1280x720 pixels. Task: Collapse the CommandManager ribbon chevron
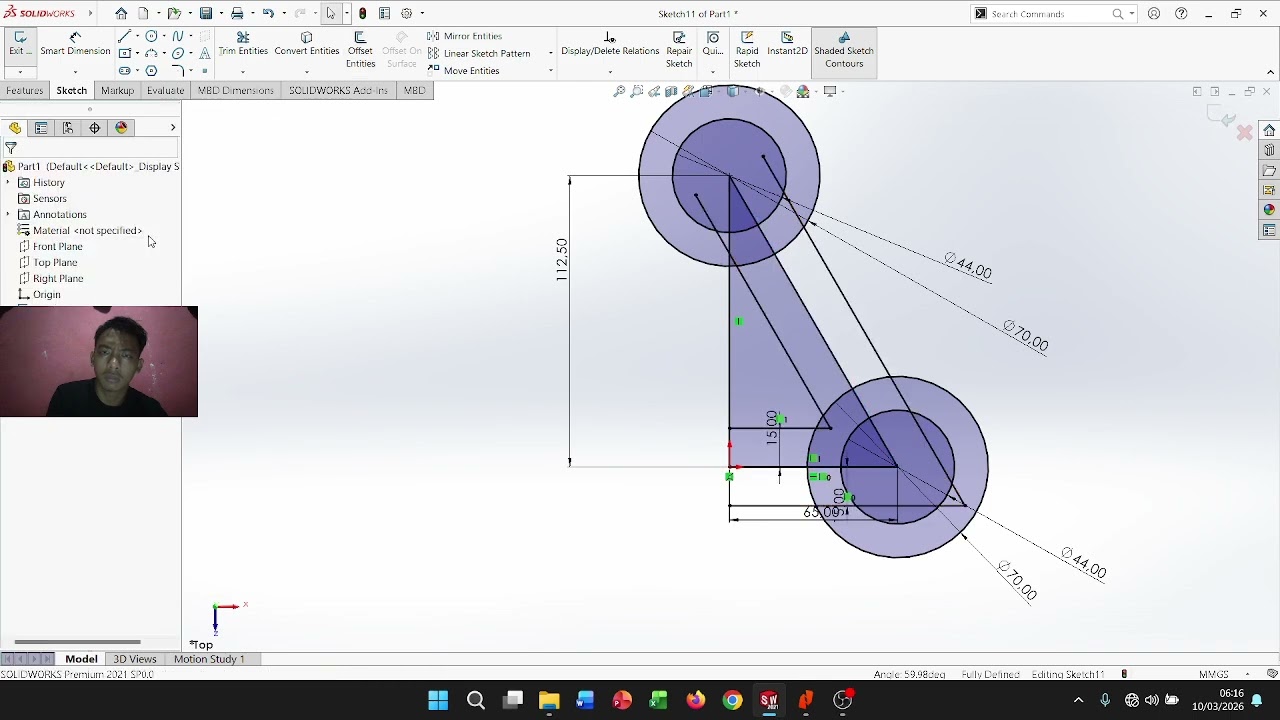click(x=1270, y=72)
